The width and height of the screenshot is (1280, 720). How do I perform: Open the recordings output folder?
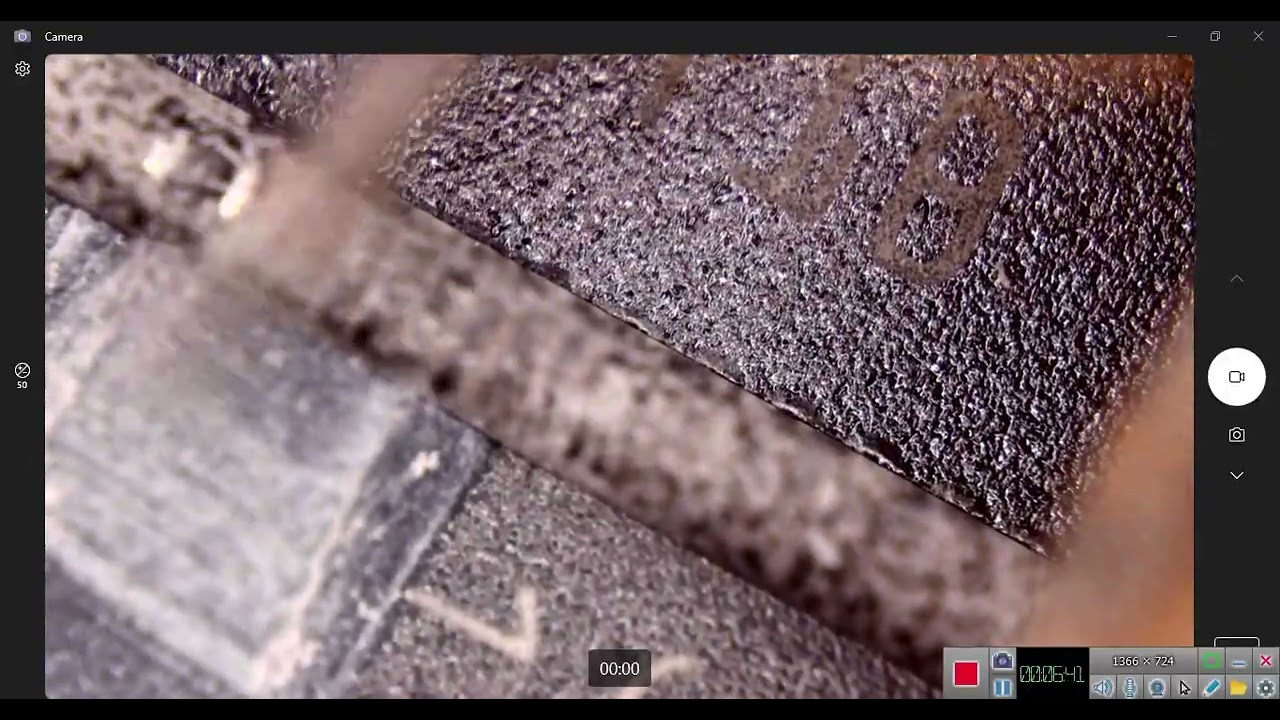click(x=1238, y=688)
